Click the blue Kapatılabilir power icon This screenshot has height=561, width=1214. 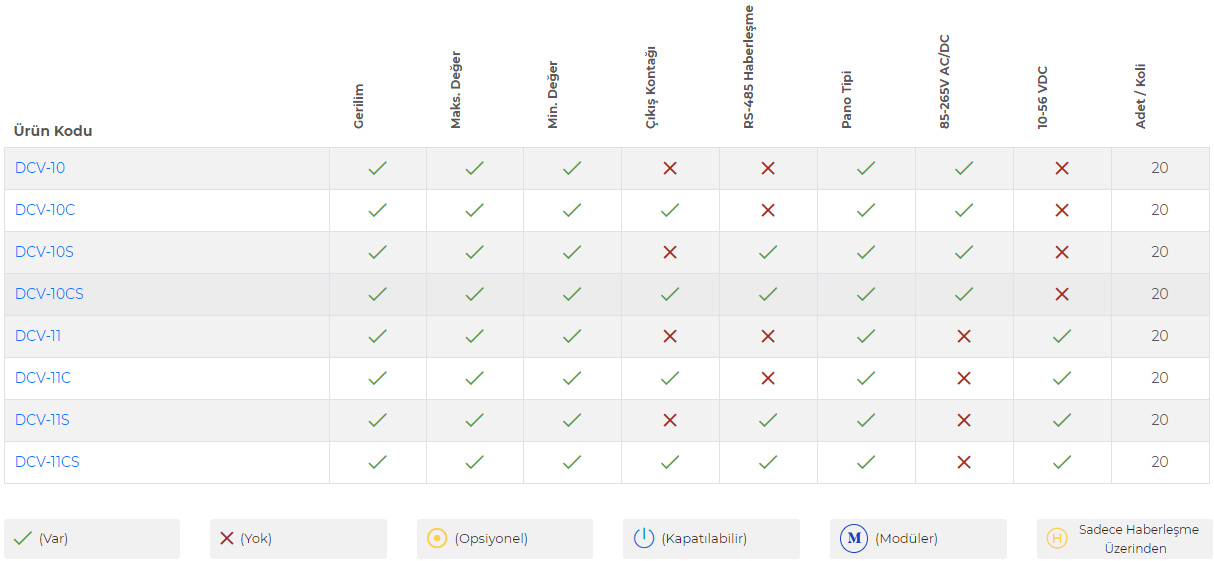point(644,538)
